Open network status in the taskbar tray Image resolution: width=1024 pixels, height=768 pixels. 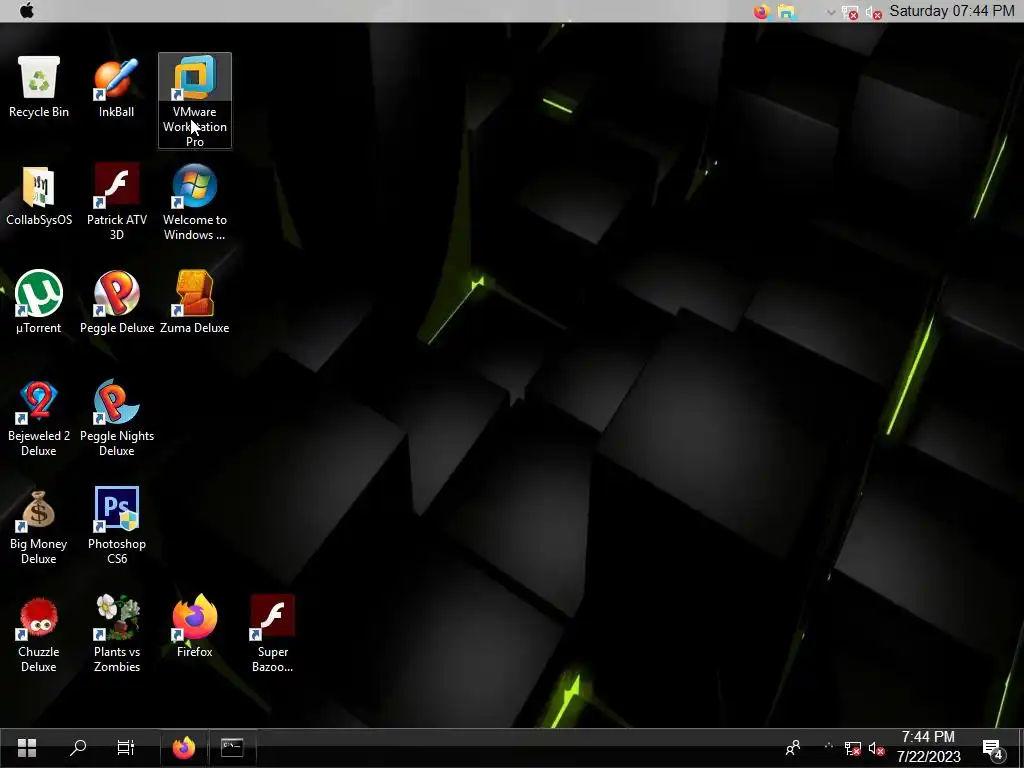coord(852,748)
